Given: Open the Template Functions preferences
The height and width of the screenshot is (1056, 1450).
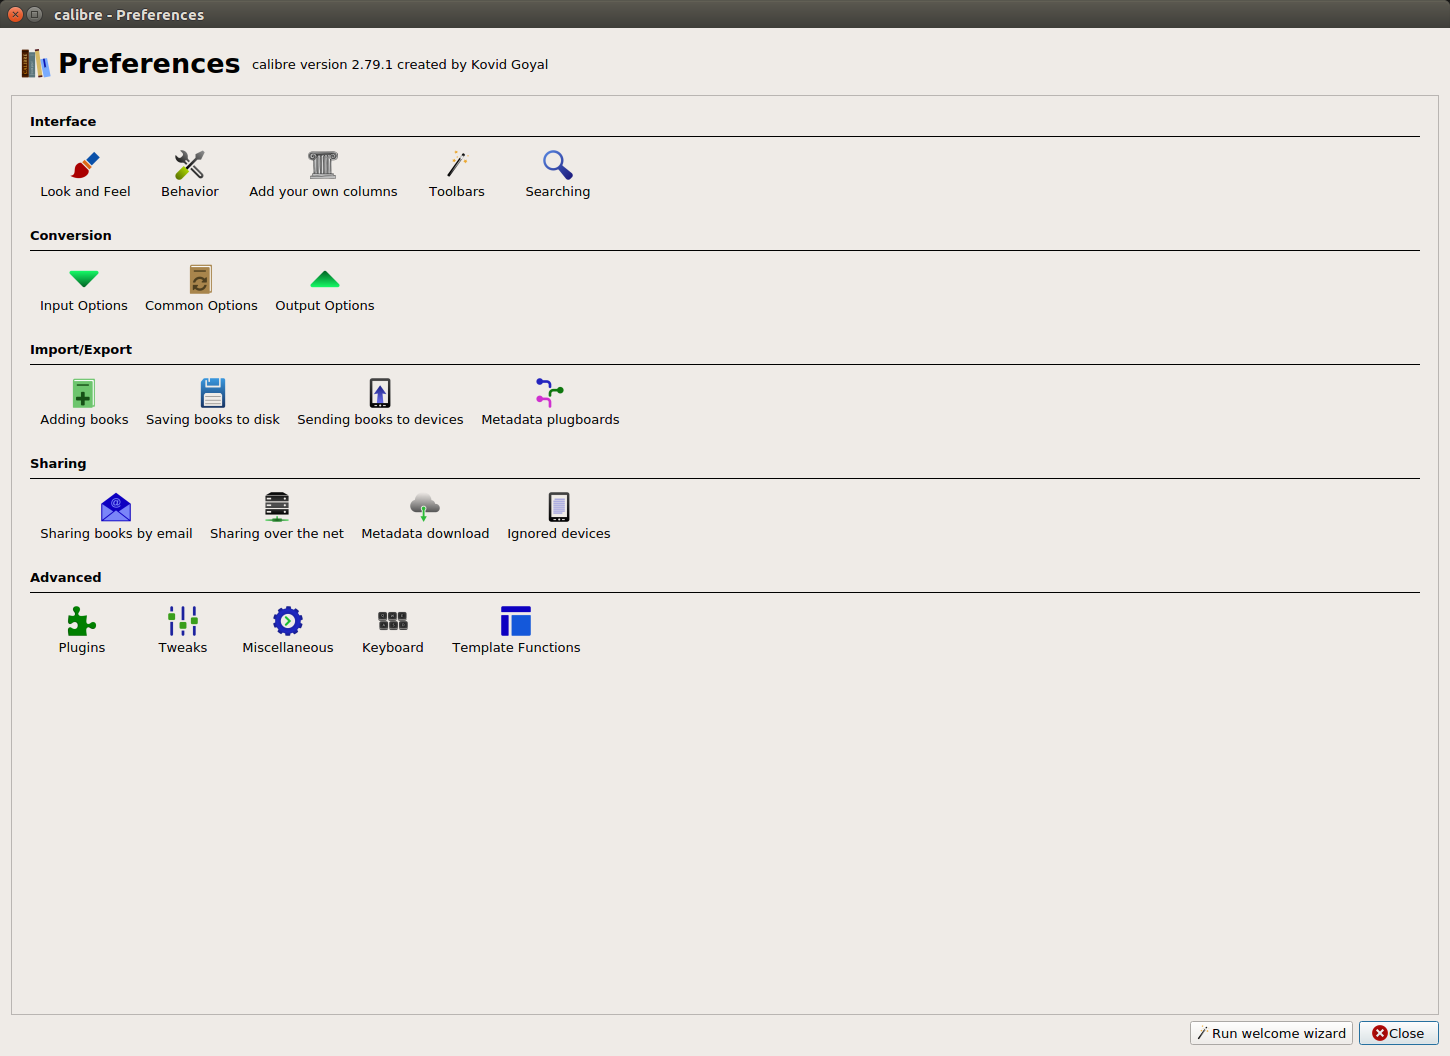Looking at the screenshot, I should click(x=516, y=631).
